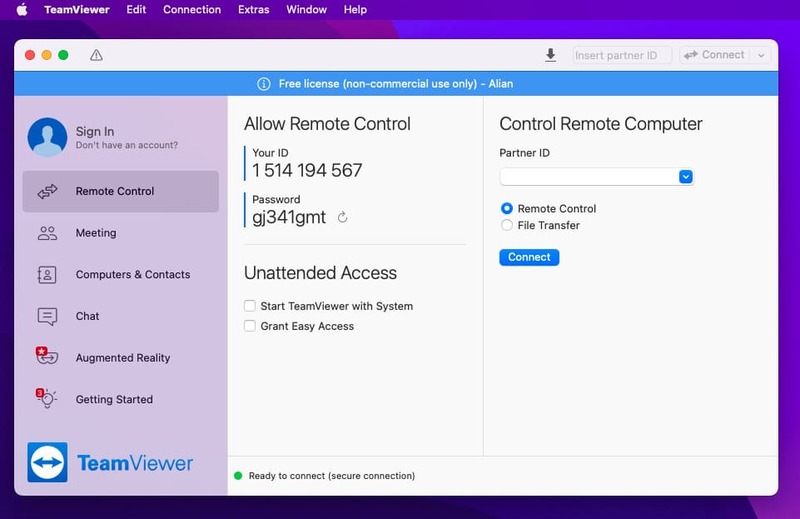The width and height of the screenshot is (800, 519).
Task: Click the Your ID number 1 514 194 567
Action: click(x=307, y=170)
